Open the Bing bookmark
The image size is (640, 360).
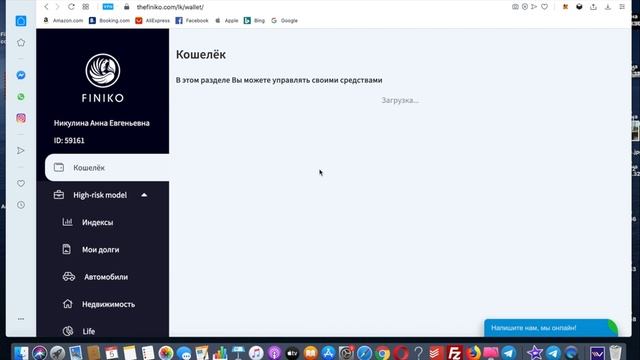(x=254, y=20)
